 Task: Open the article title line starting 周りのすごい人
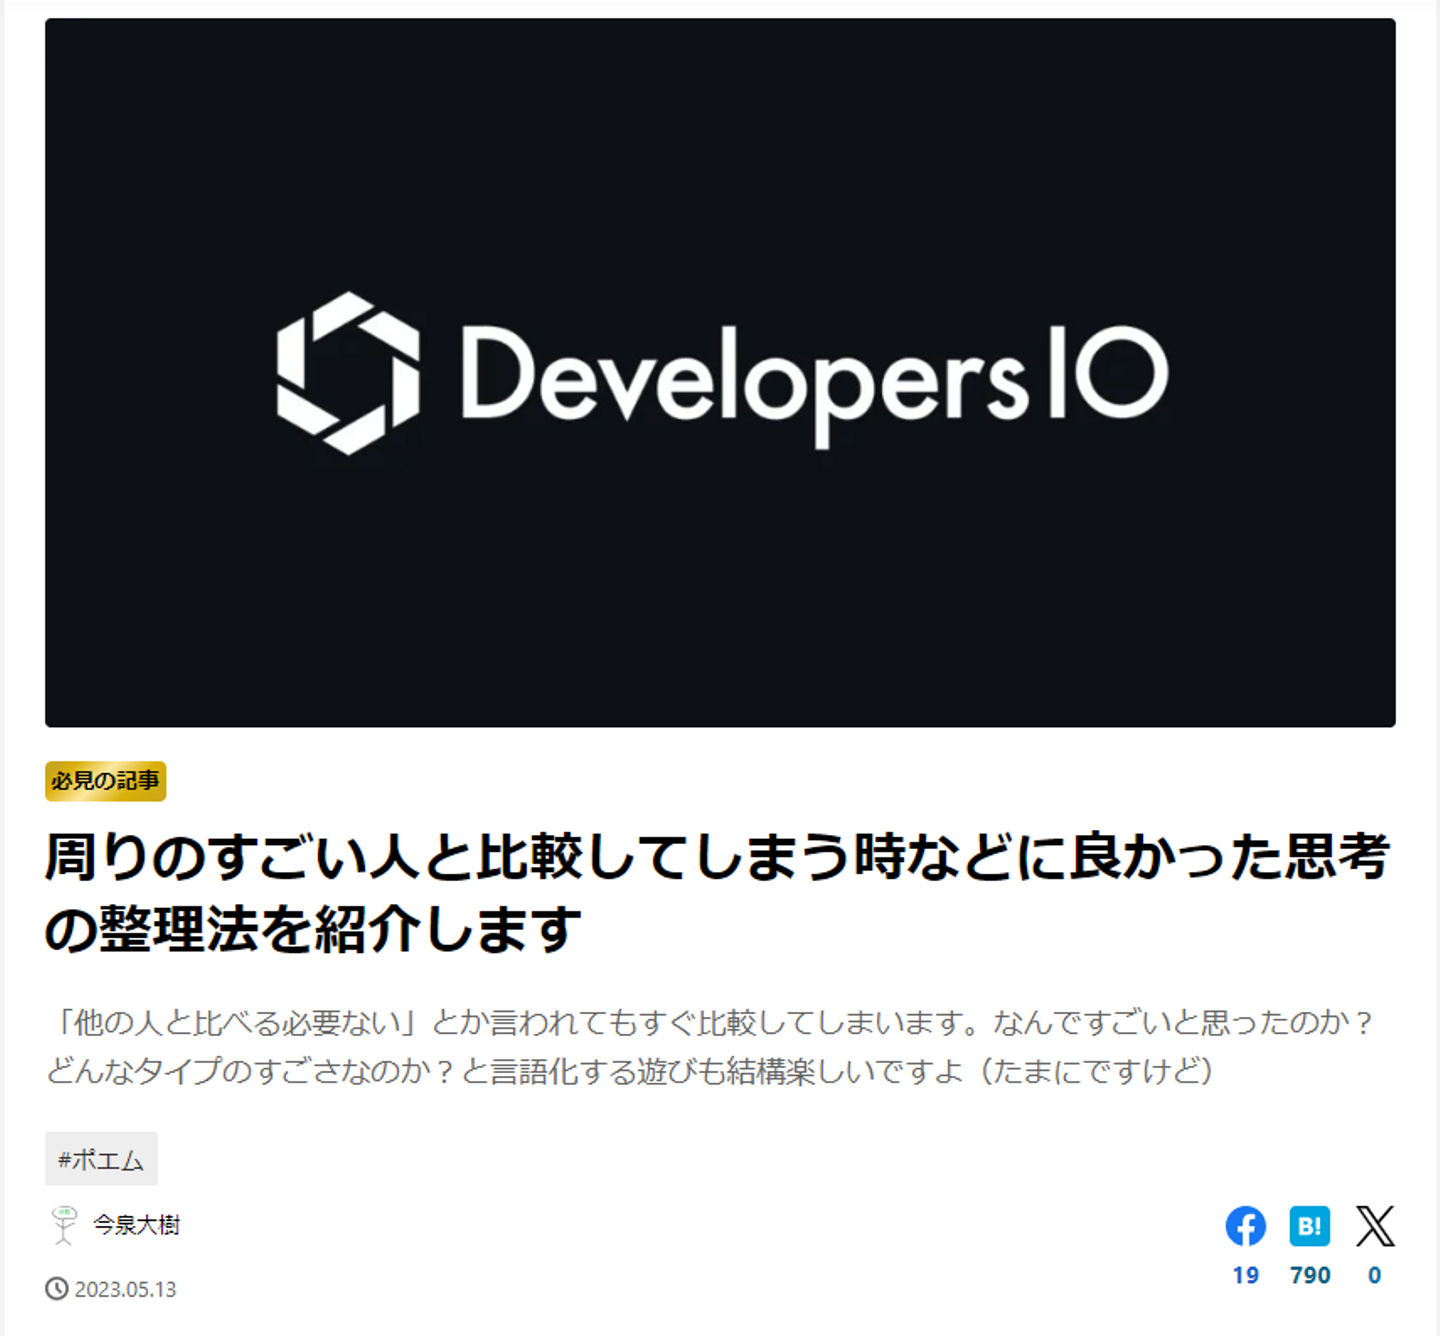tap(717, 857)
